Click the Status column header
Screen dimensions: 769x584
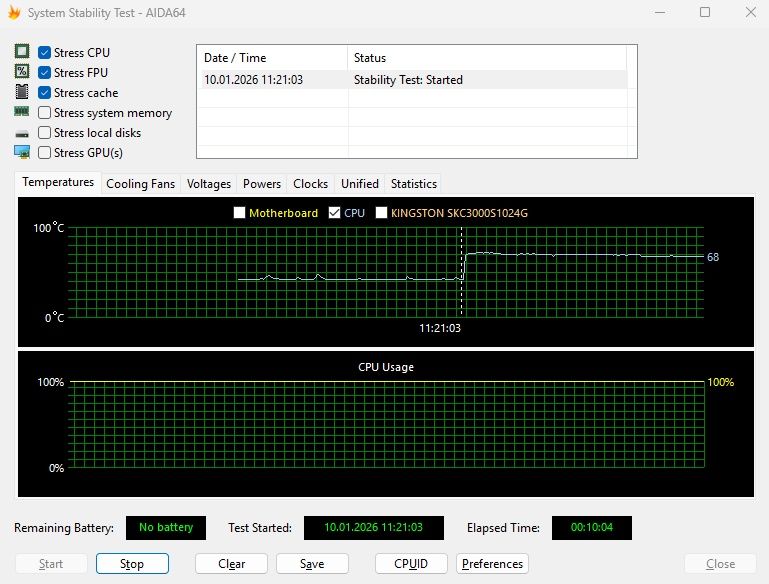point(487,58)
